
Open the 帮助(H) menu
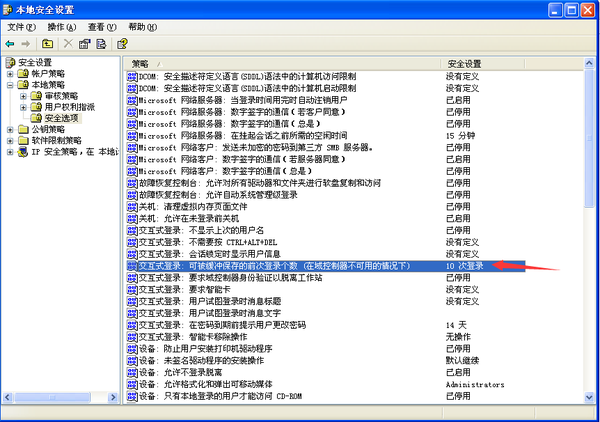coord(142,27)
